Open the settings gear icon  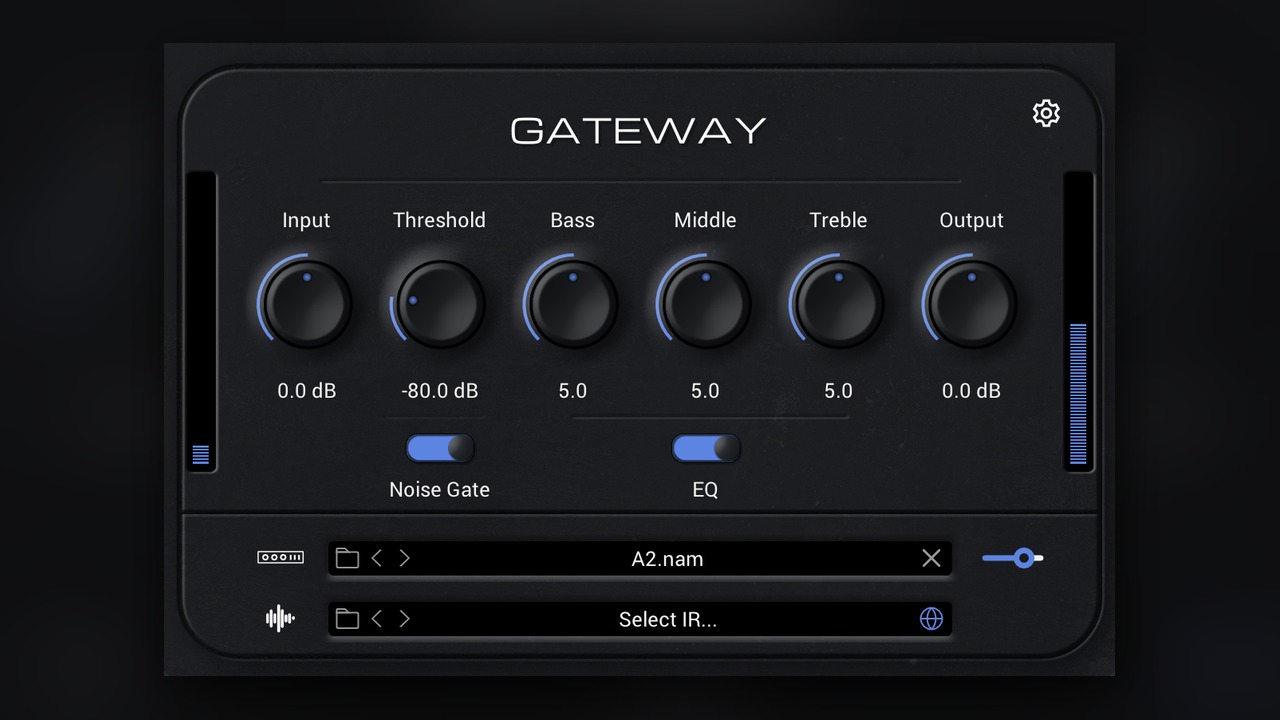[1046, 113]
